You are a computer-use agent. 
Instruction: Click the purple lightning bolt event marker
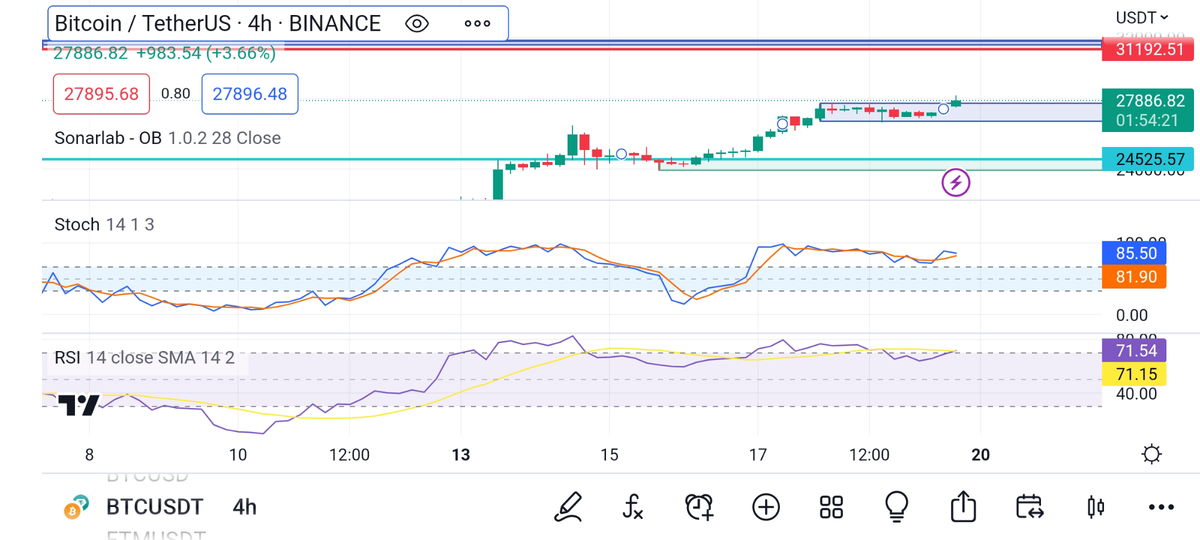[957, 182]
